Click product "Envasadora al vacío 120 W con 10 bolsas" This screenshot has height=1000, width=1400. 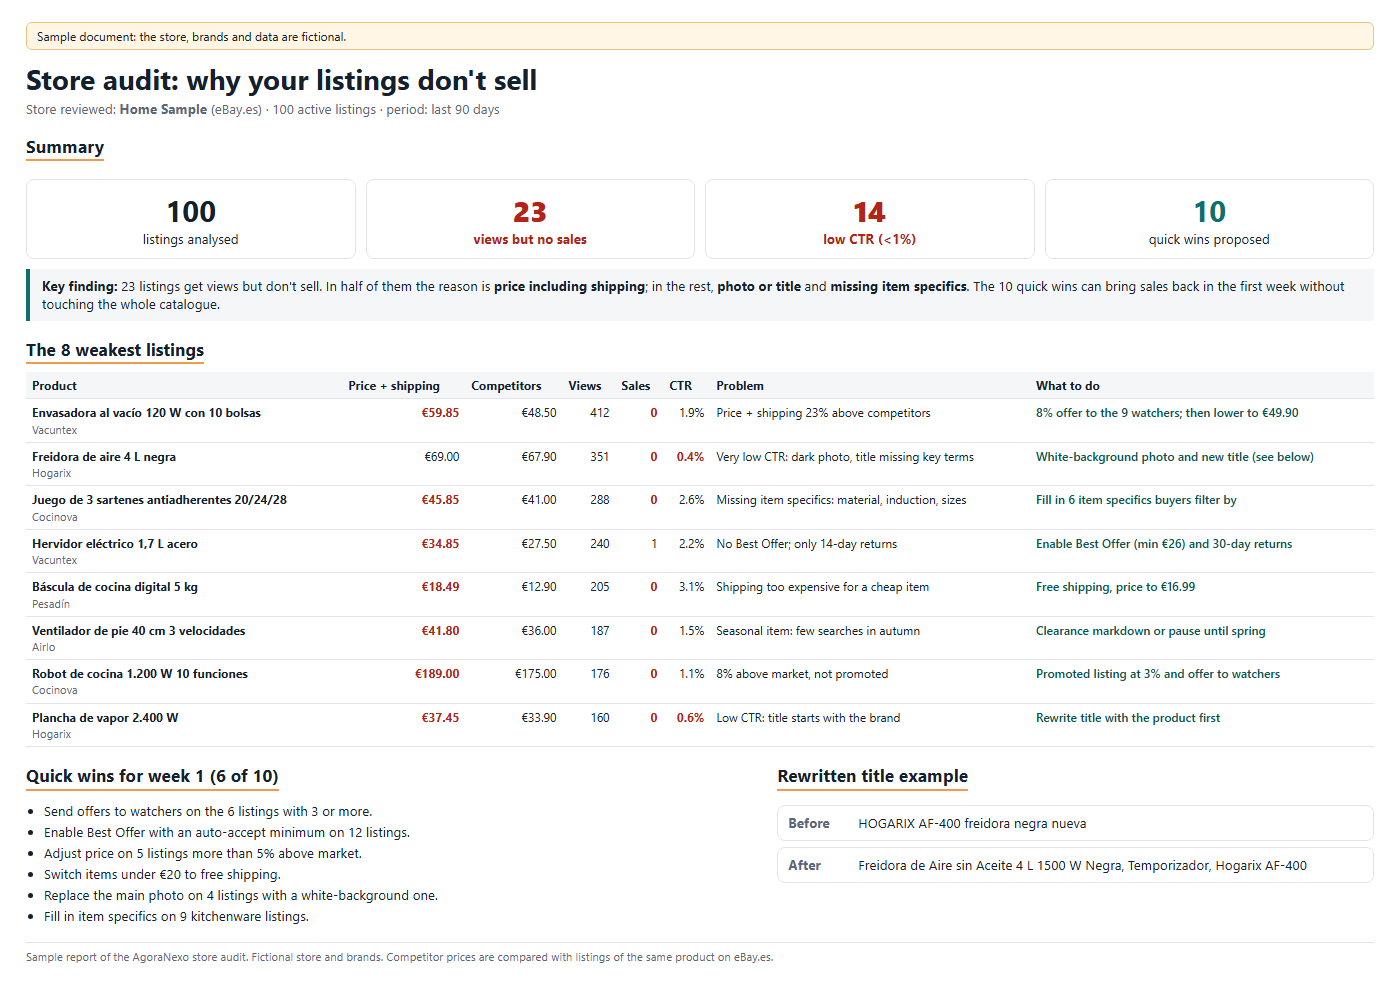[x=146, y=413]
